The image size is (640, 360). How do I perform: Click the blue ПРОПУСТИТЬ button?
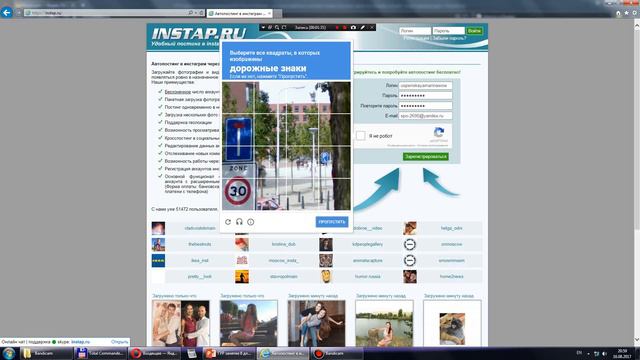332,222
